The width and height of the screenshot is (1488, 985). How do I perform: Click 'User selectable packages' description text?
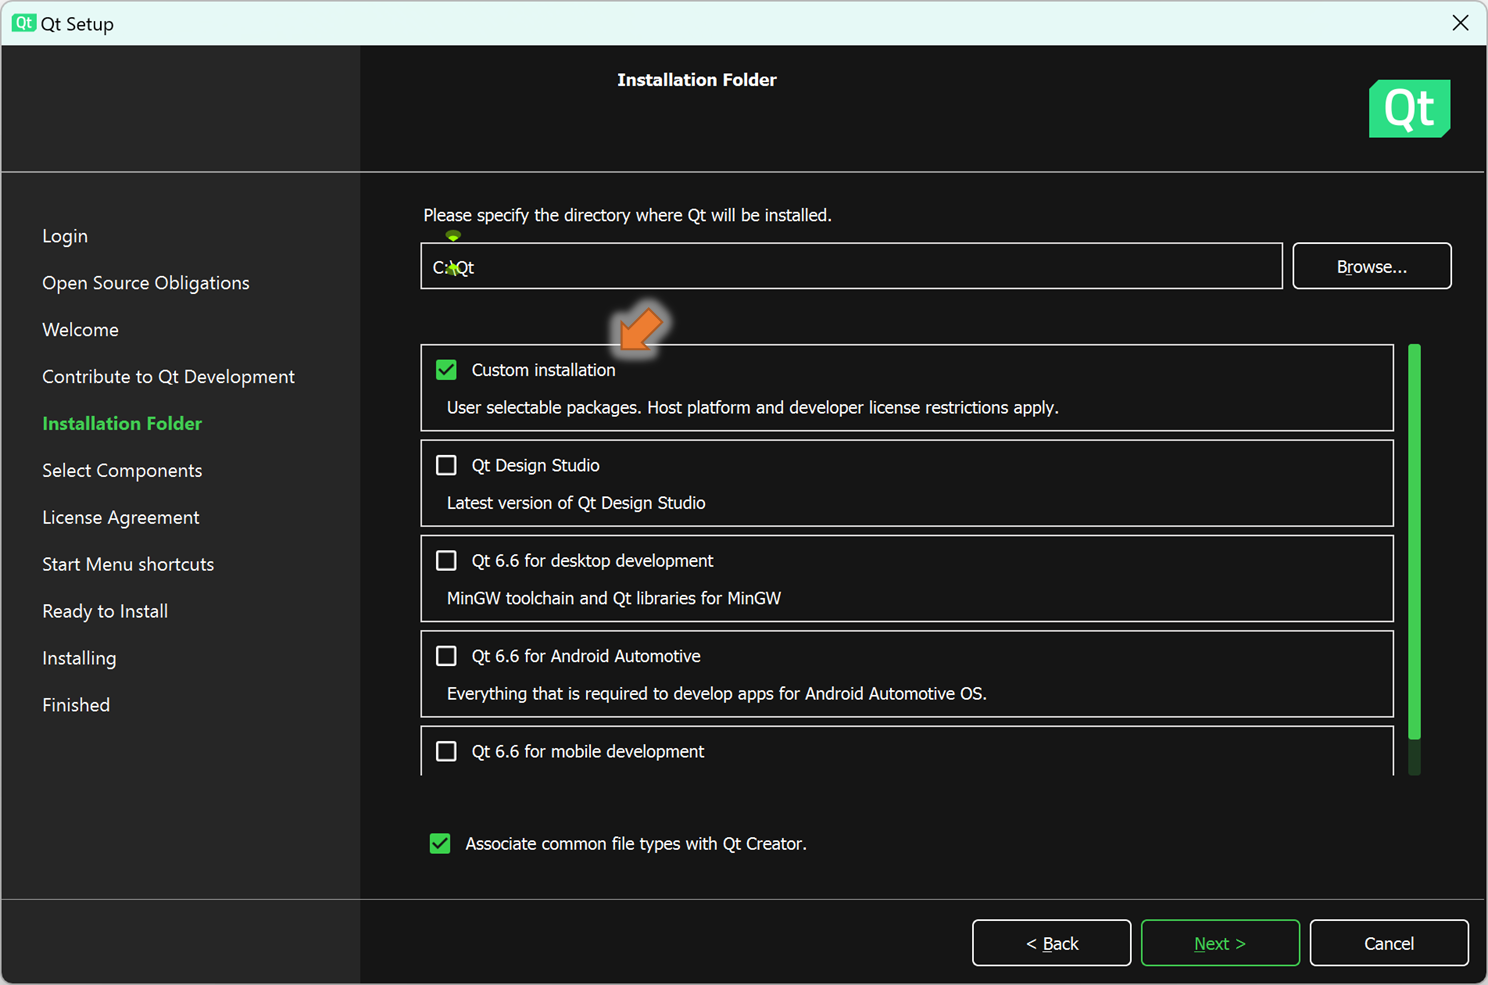[752, 408]
